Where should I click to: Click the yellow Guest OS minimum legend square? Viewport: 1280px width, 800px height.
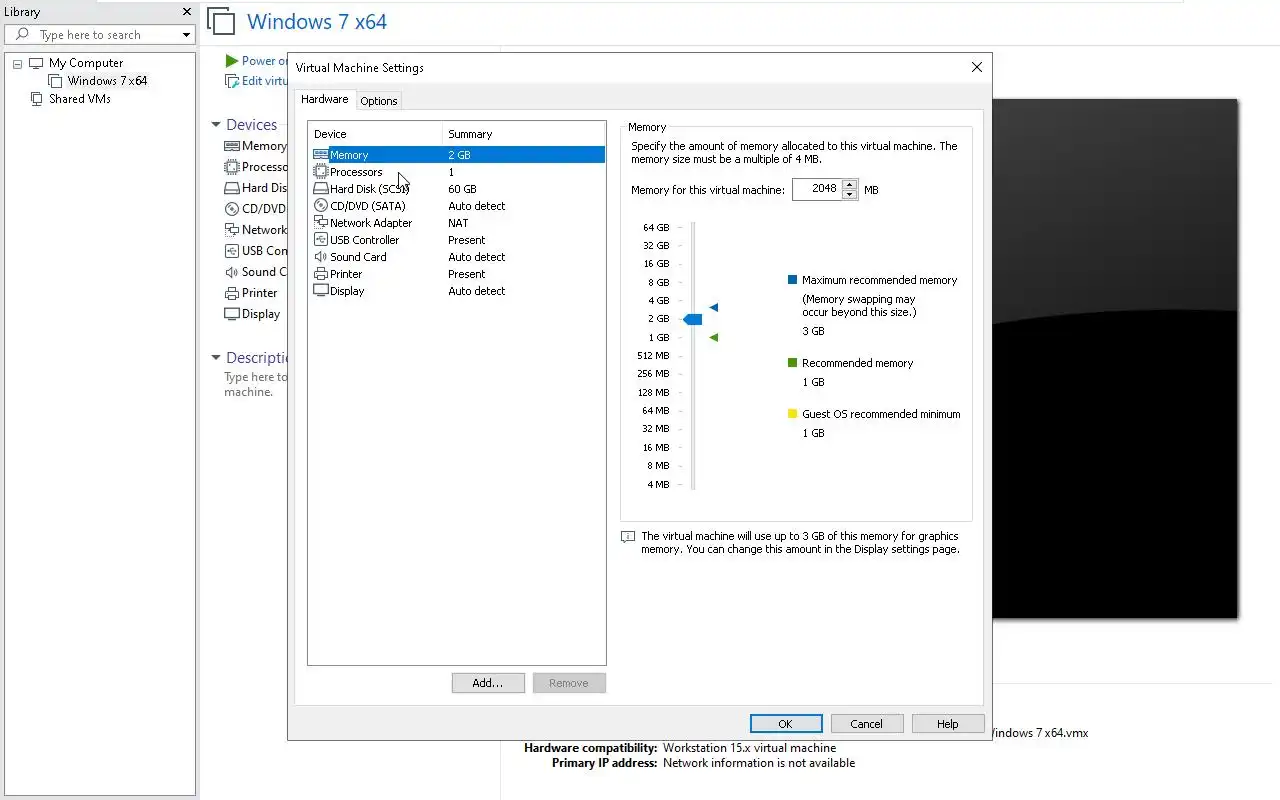click(x=793, y=414)
